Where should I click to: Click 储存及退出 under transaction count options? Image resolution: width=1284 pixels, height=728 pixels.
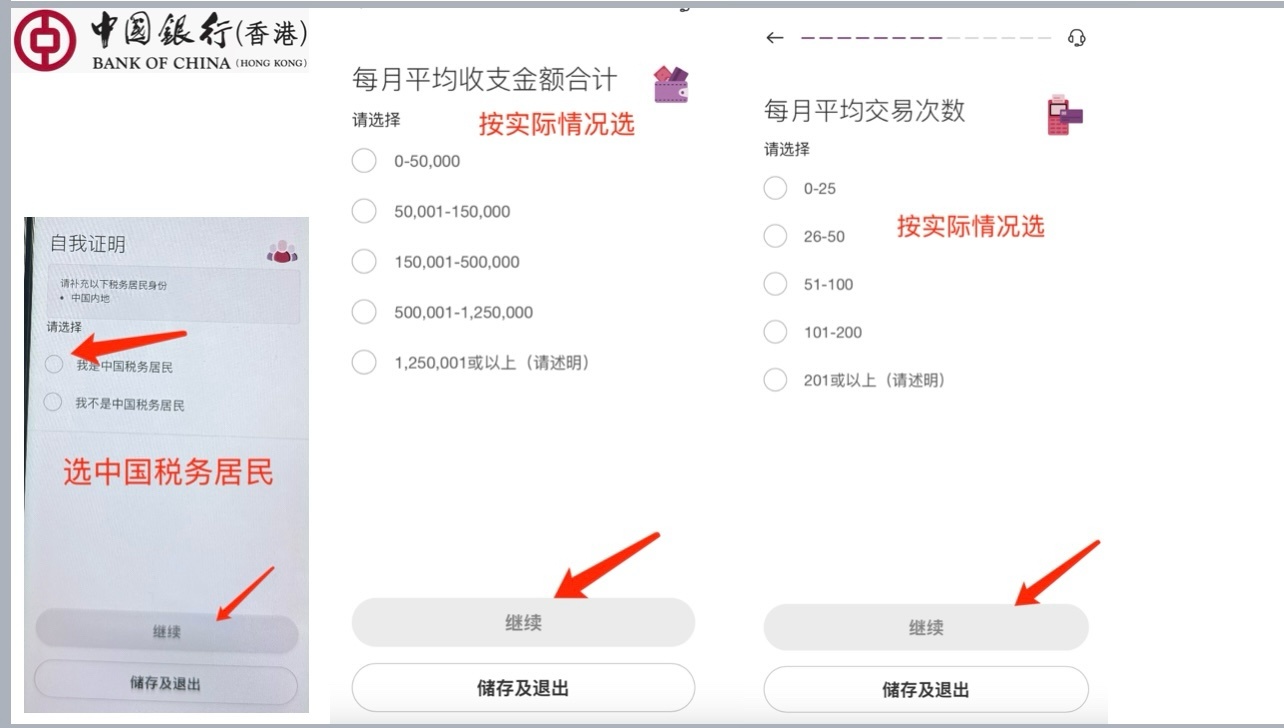coord(926,689)
